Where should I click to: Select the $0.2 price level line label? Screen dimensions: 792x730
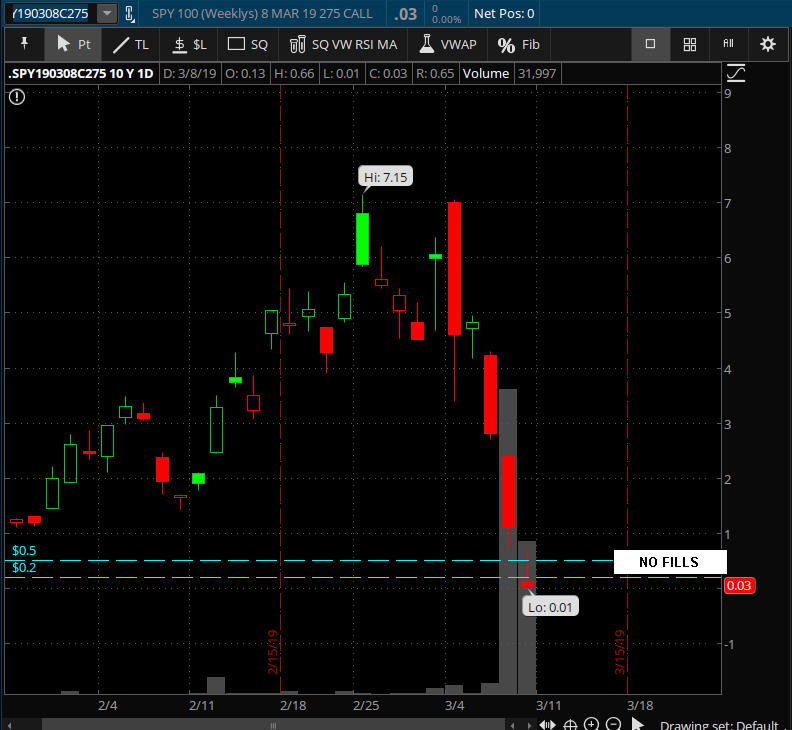click(x=24, y=567)
